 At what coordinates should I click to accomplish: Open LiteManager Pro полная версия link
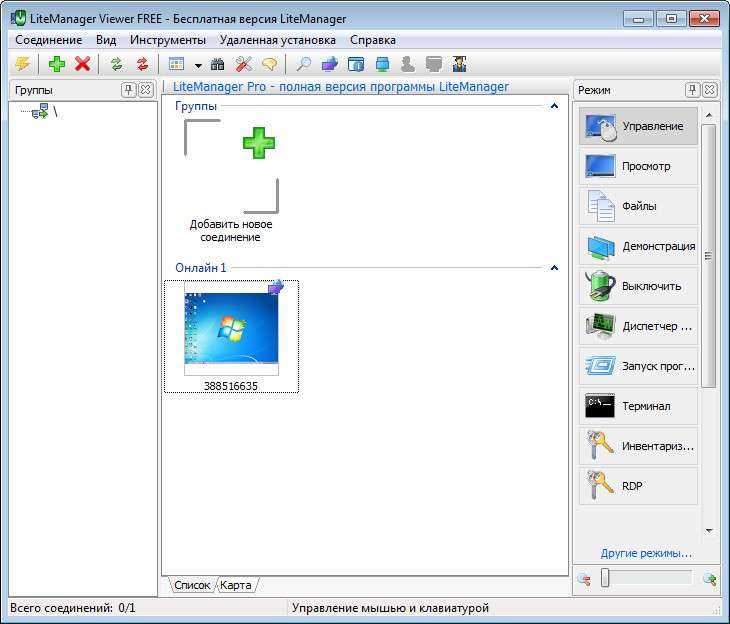[341, 87]
